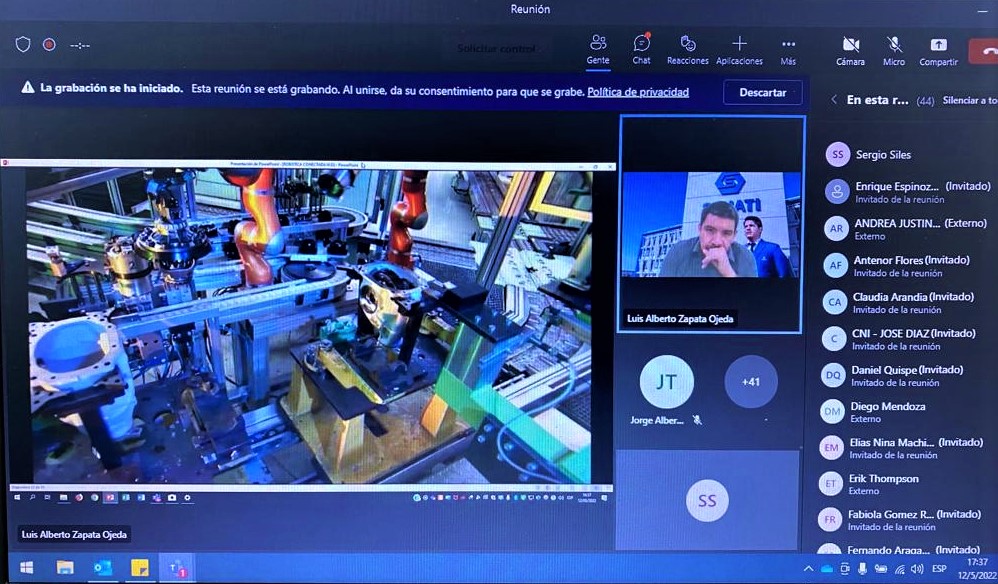The width and height of the screenshot is (998, 584).
Task: Click the +41 more participants bubble
Action: tap(750, 381)
